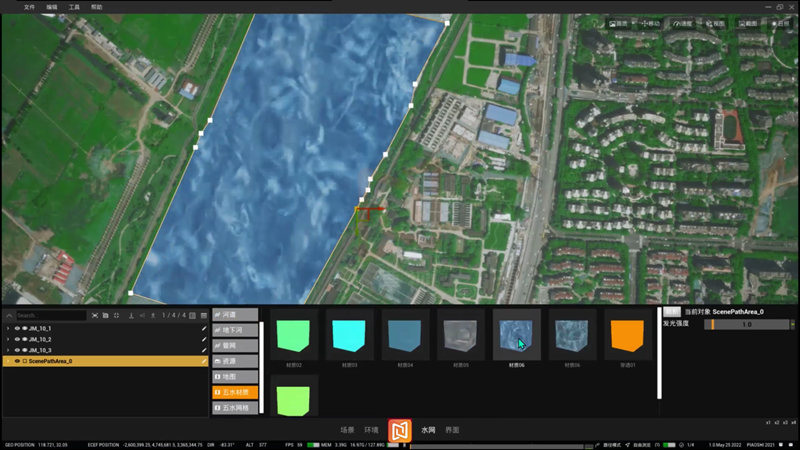Viewport: 800px width, 450px height.
Task: Adjust the 发光强度 slider
Action: click(x=747, y=324)
